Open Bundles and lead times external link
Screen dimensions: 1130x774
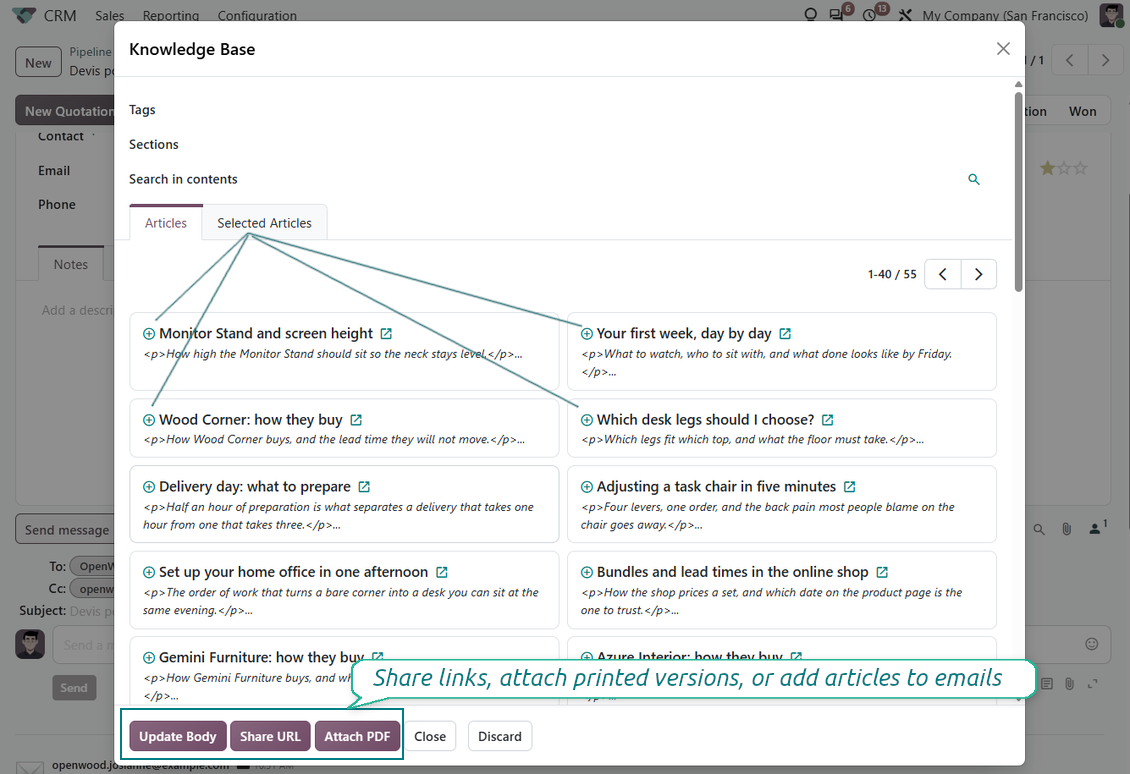tap(882, 572)
